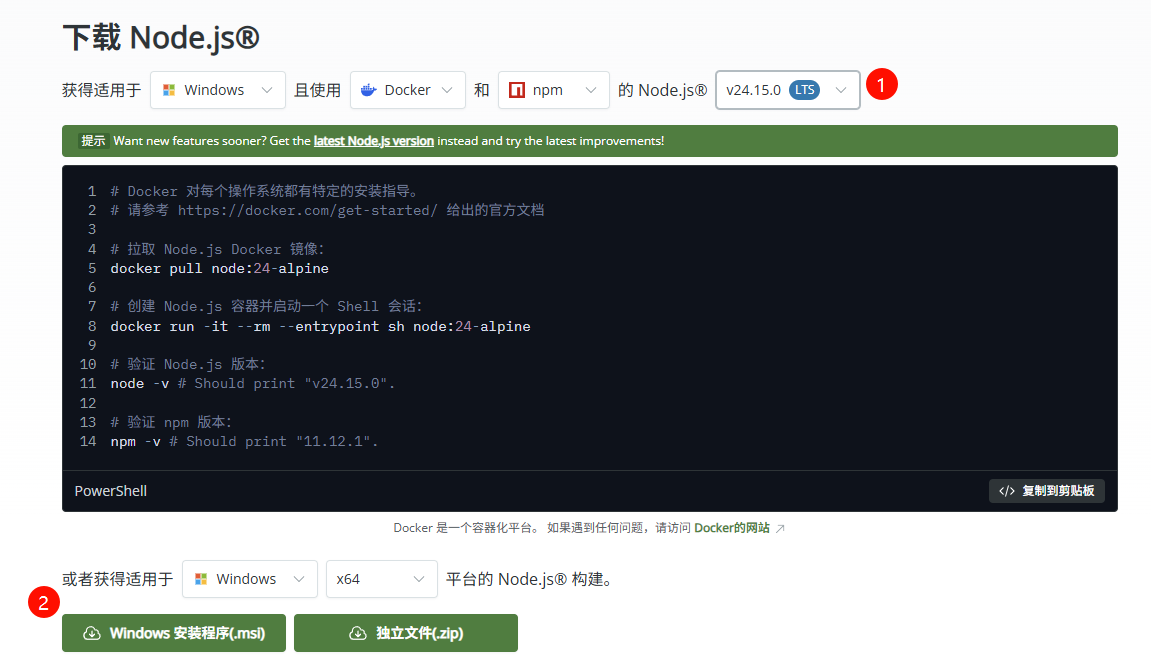Open the Docker的网站 link

click(732, 528)
